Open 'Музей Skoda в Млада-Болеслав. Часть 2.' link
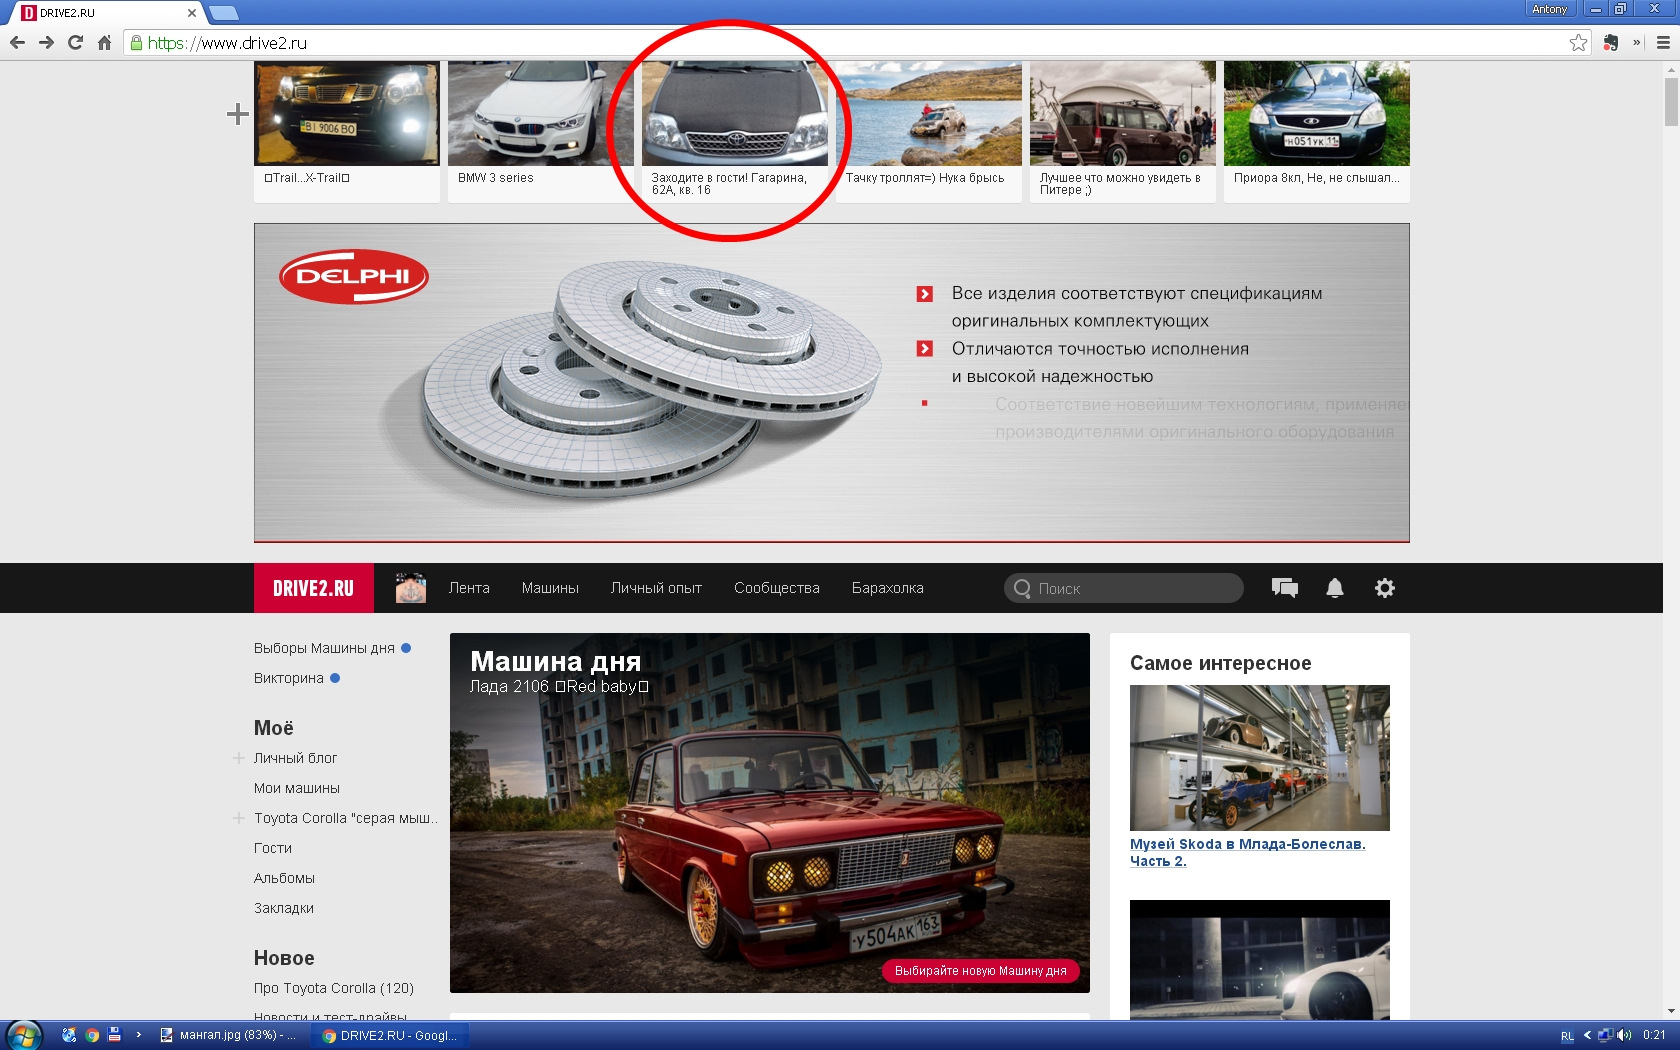 click(1248, 852)
